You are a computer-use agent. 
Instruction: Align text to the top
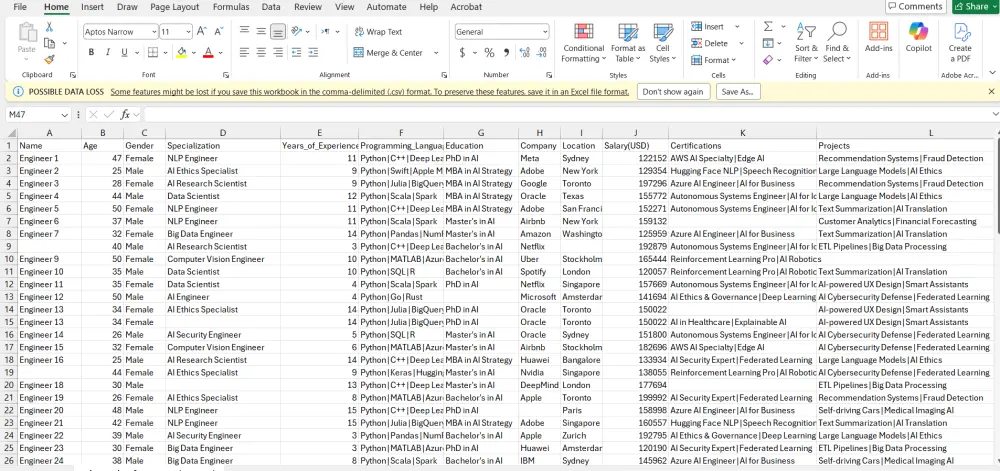click(244, 31)
